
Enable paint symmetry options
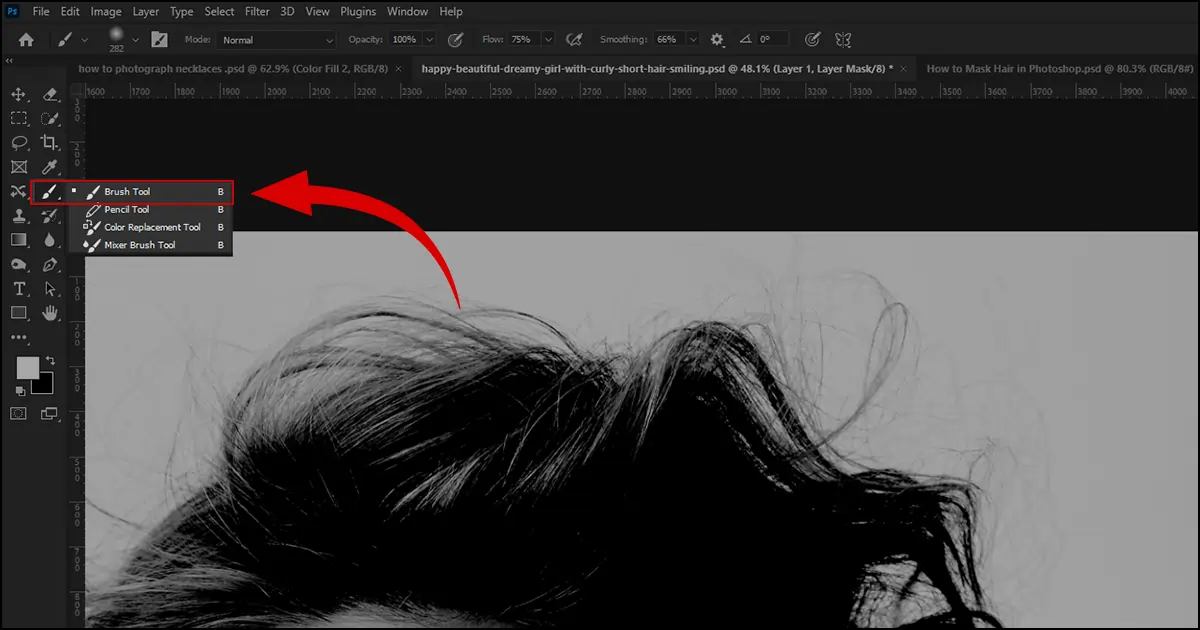[x=843, y=38]
